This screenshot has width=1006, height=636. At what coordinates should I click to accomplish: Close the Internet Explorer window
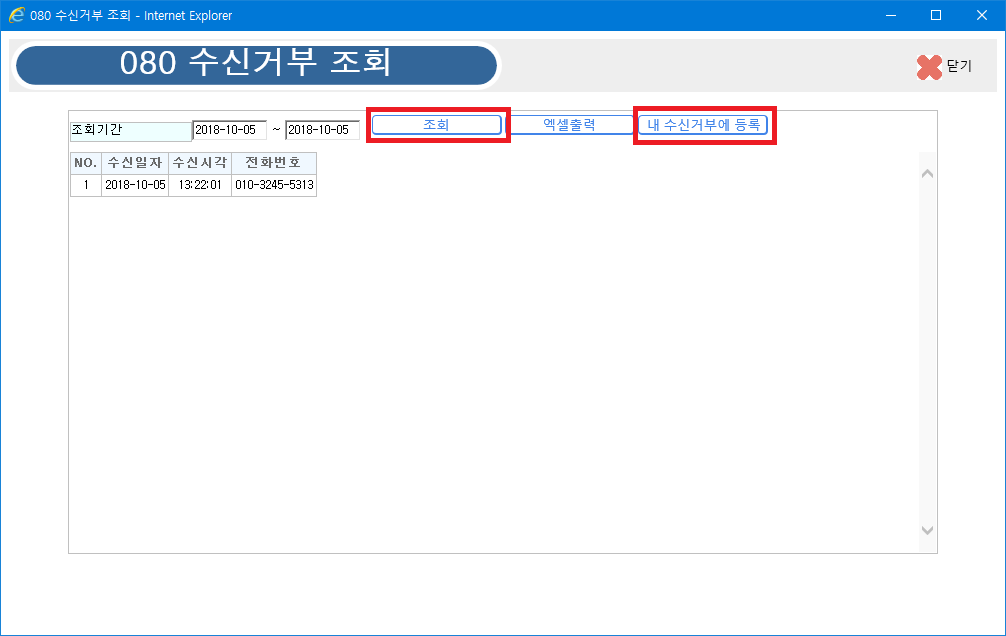(x=982, y=15)
